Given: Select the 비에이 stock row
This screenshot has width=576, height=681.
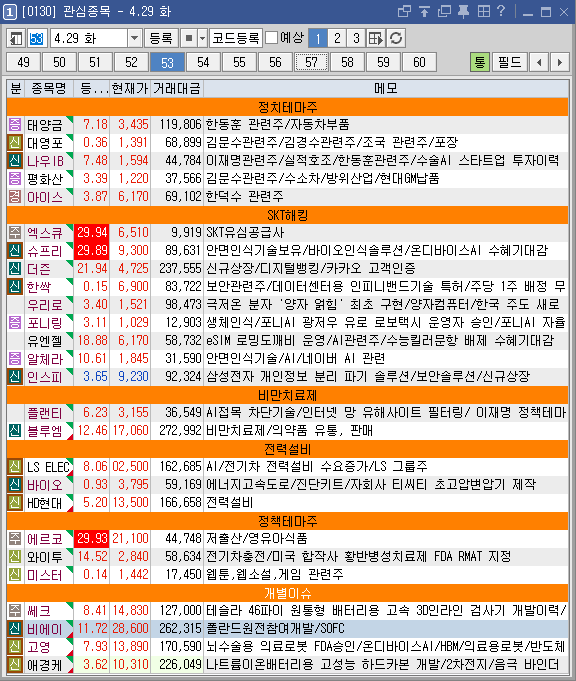Looking at the screenshot, I should [287, 628].
